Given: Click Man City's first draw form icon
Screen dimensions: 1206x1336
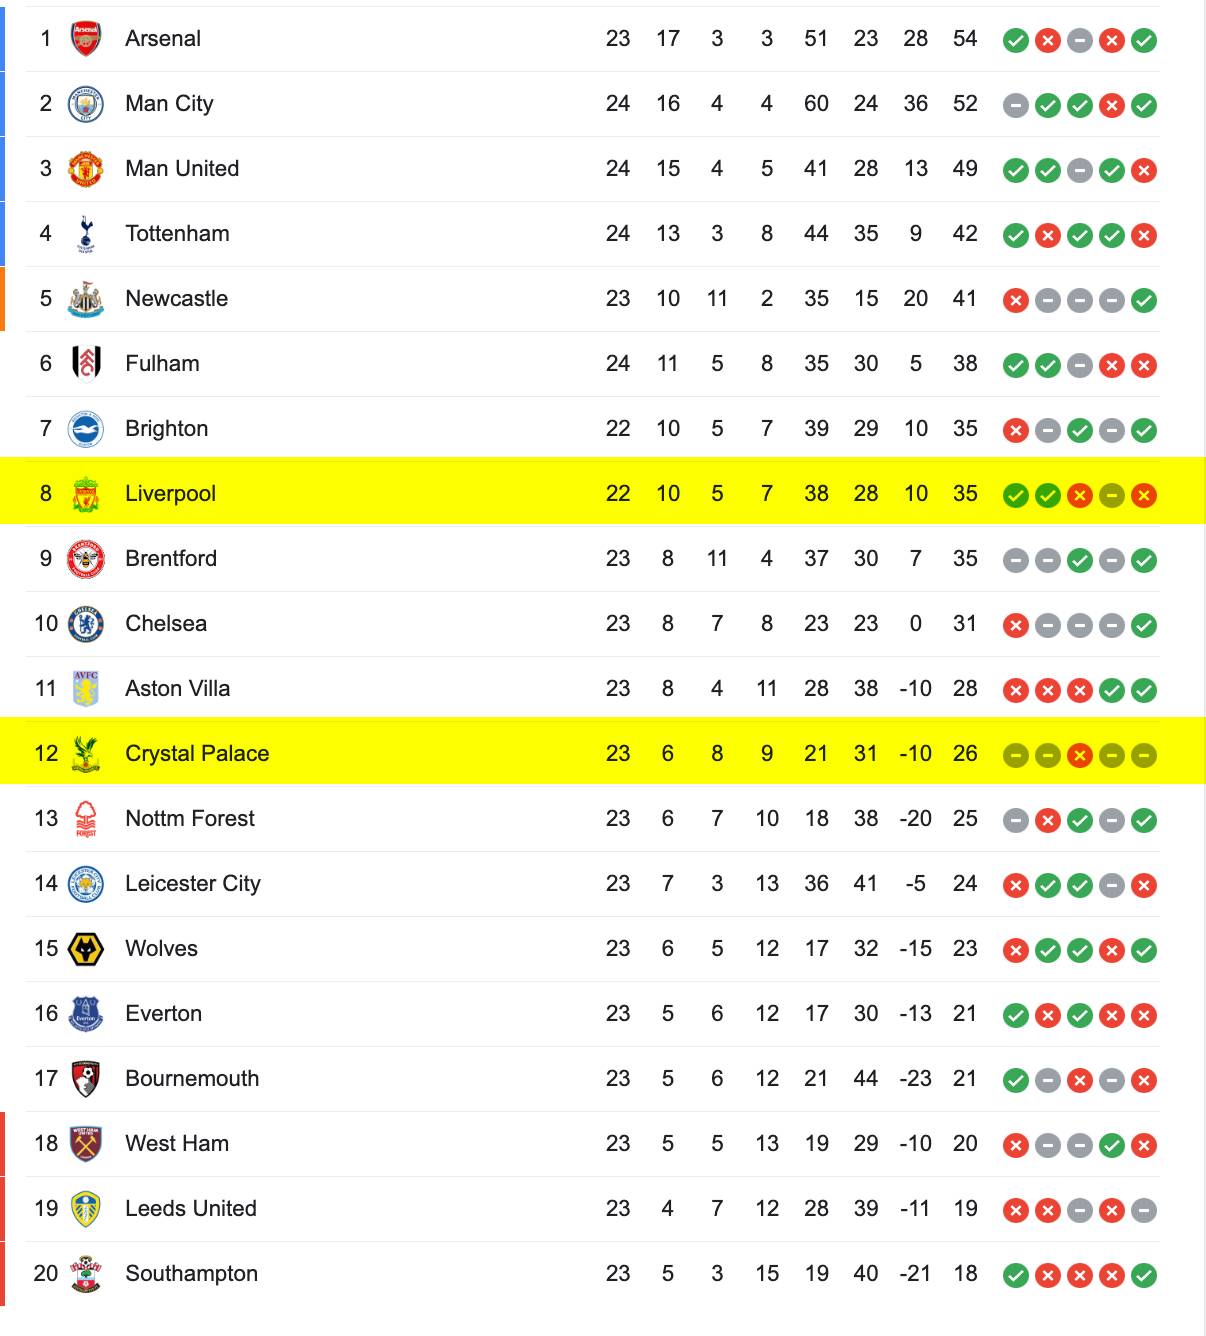Looking at the screenshot, I should (x=1016, y=105).
